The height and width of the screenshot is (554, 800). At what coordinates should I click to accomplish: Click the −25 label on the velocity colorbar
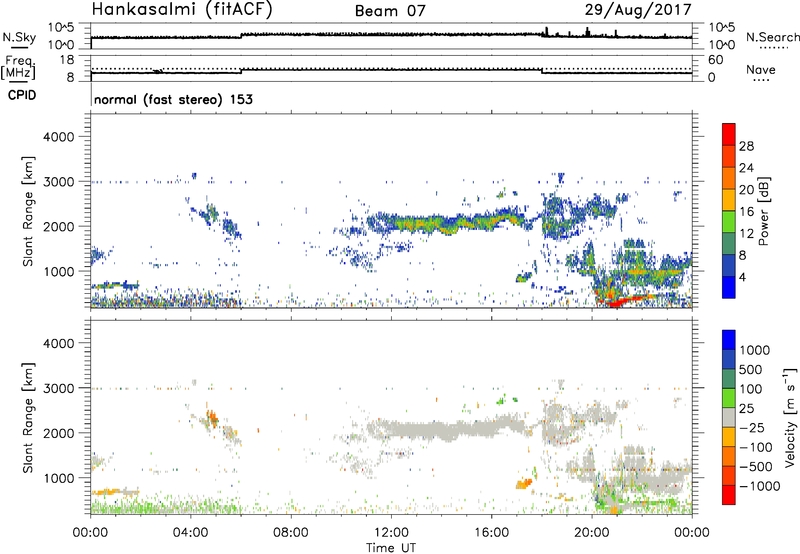752,427
